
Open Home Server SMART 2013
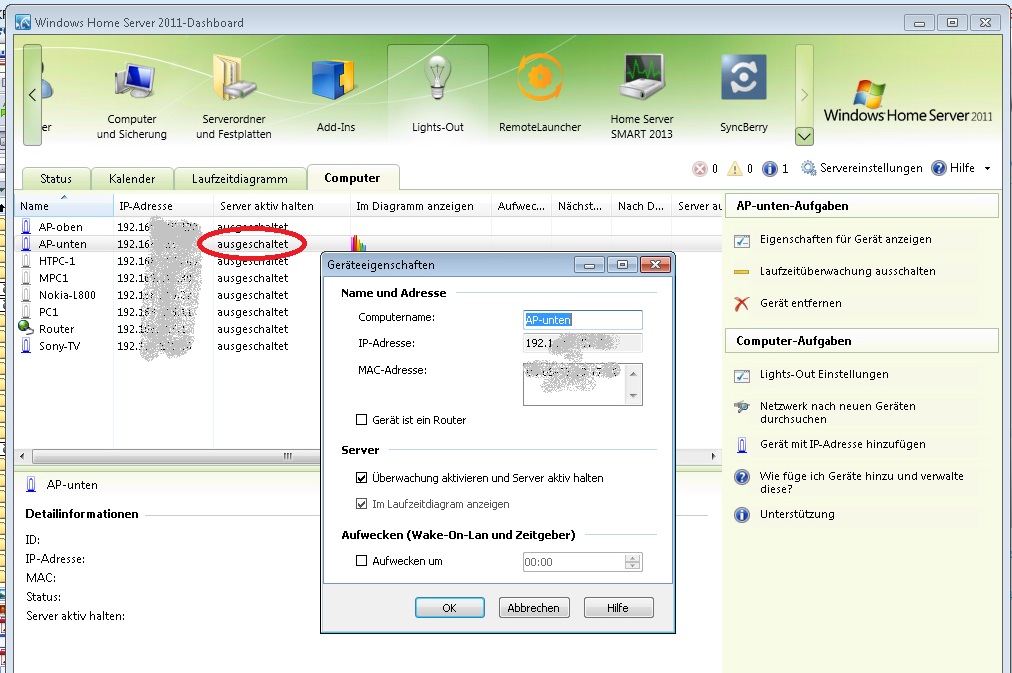(642, 98)
